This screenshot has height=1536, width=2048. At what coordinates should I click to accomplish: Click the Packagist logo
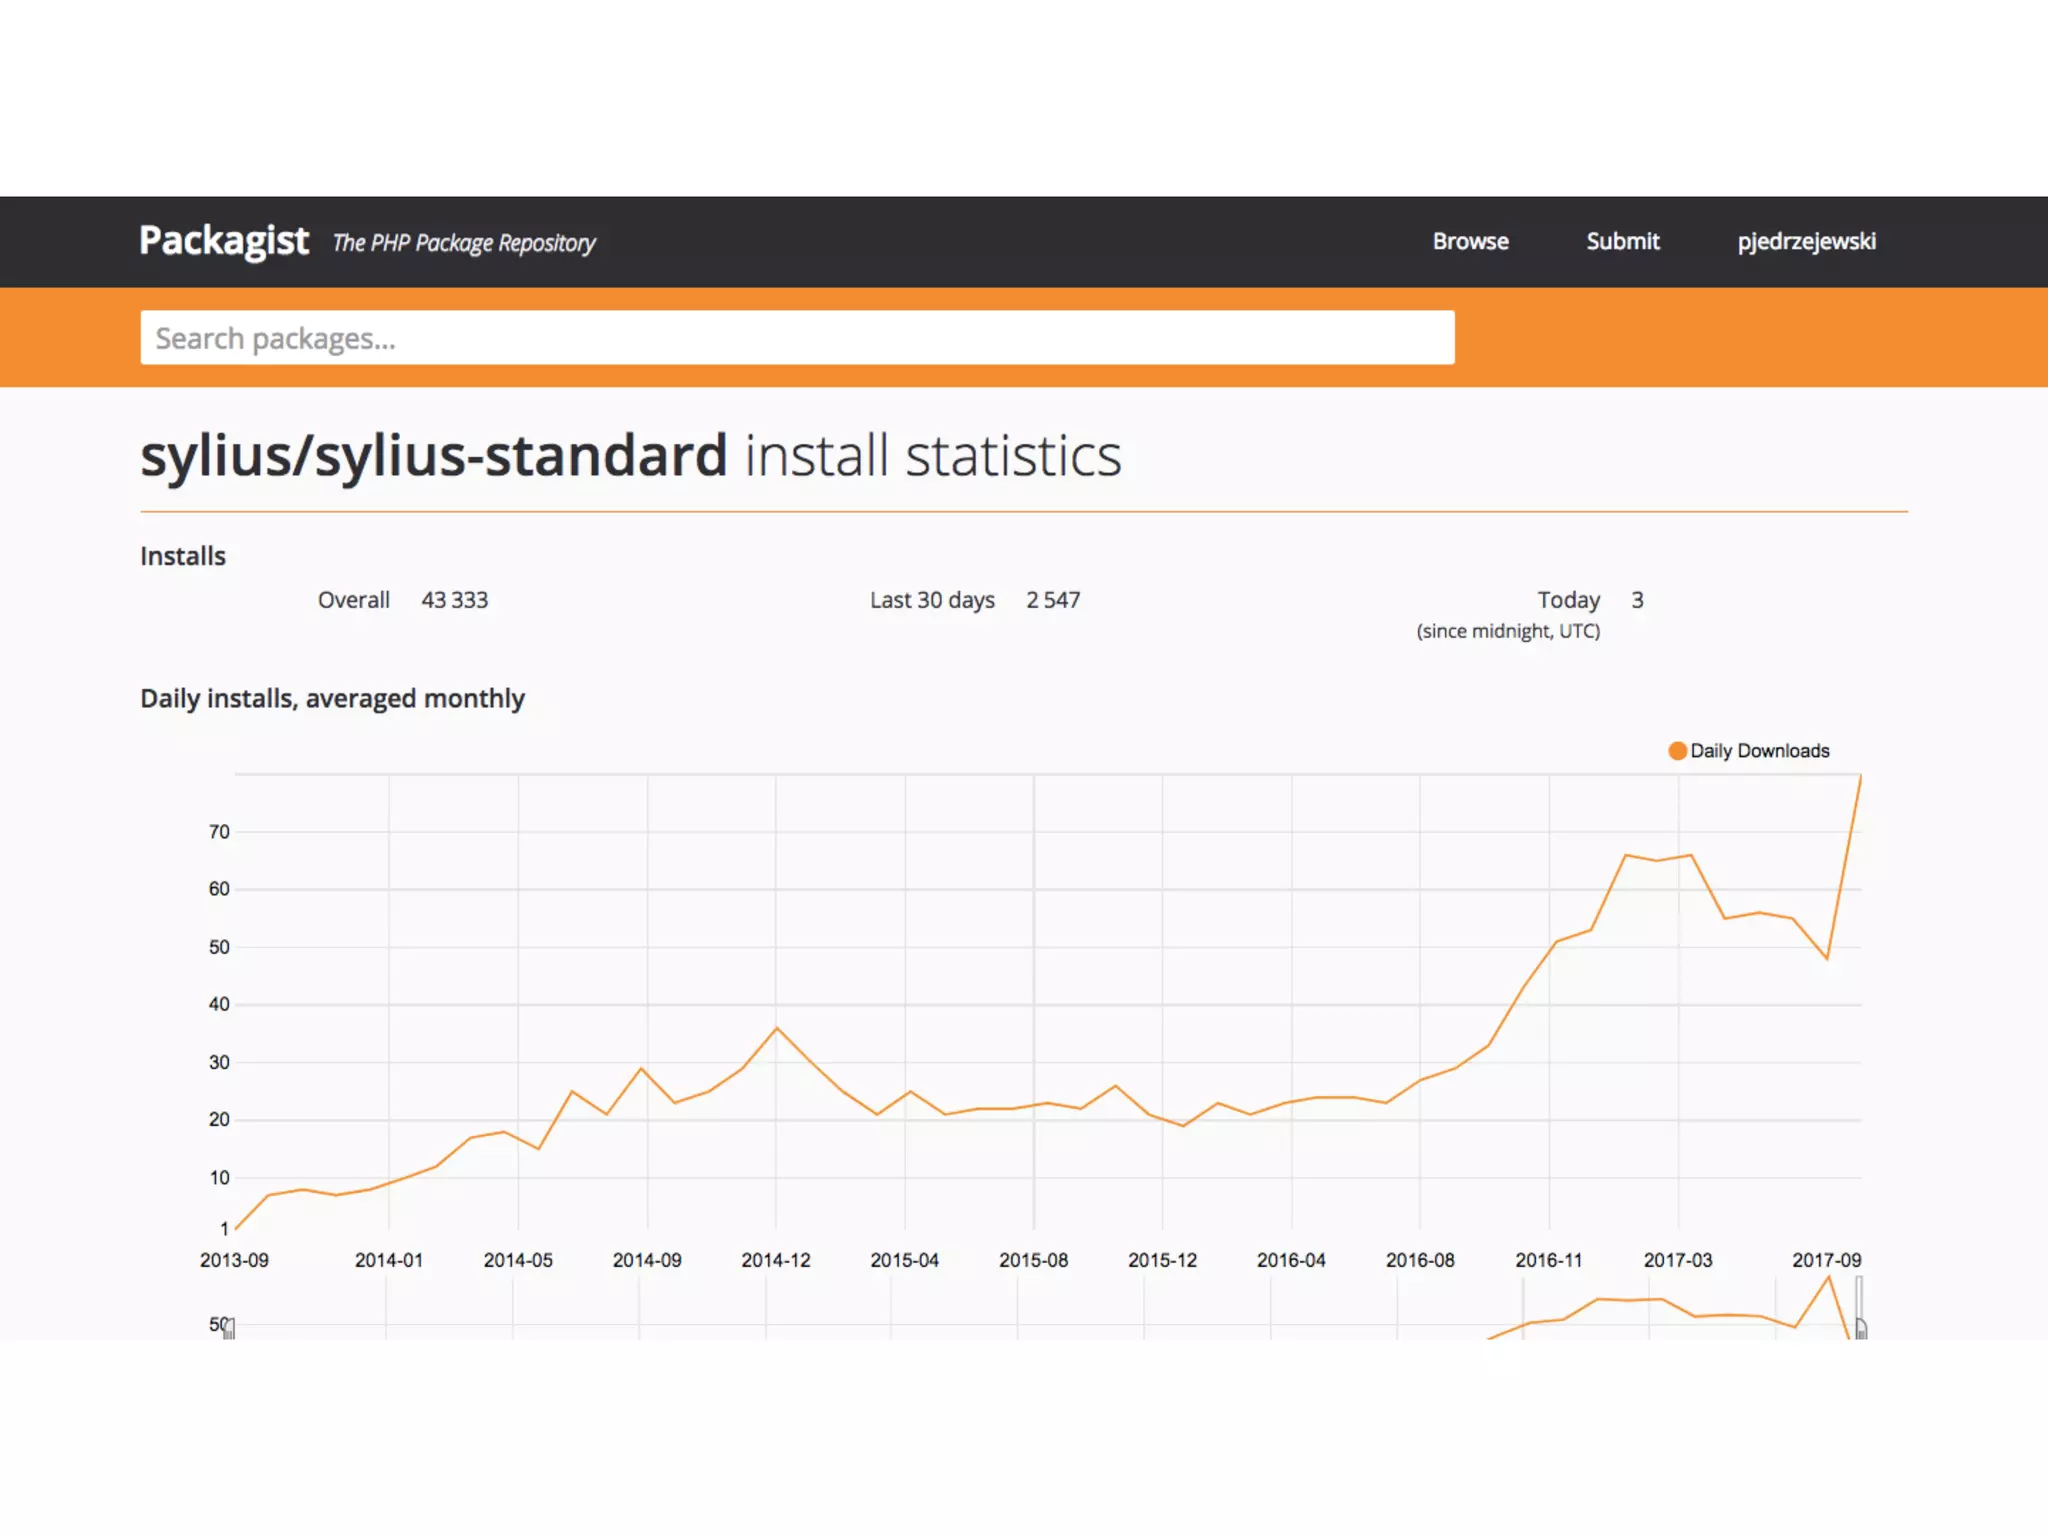pyautogui.click(x=224, y=241)
